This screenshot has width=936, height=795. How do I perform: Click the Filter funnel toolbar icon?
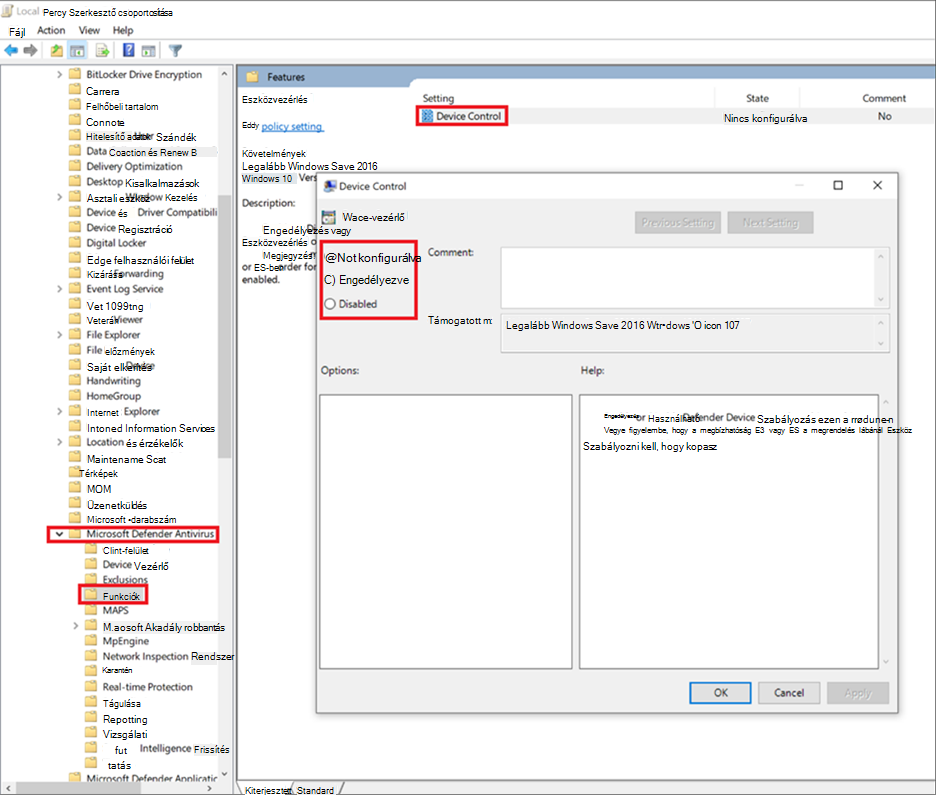[175, 51]
